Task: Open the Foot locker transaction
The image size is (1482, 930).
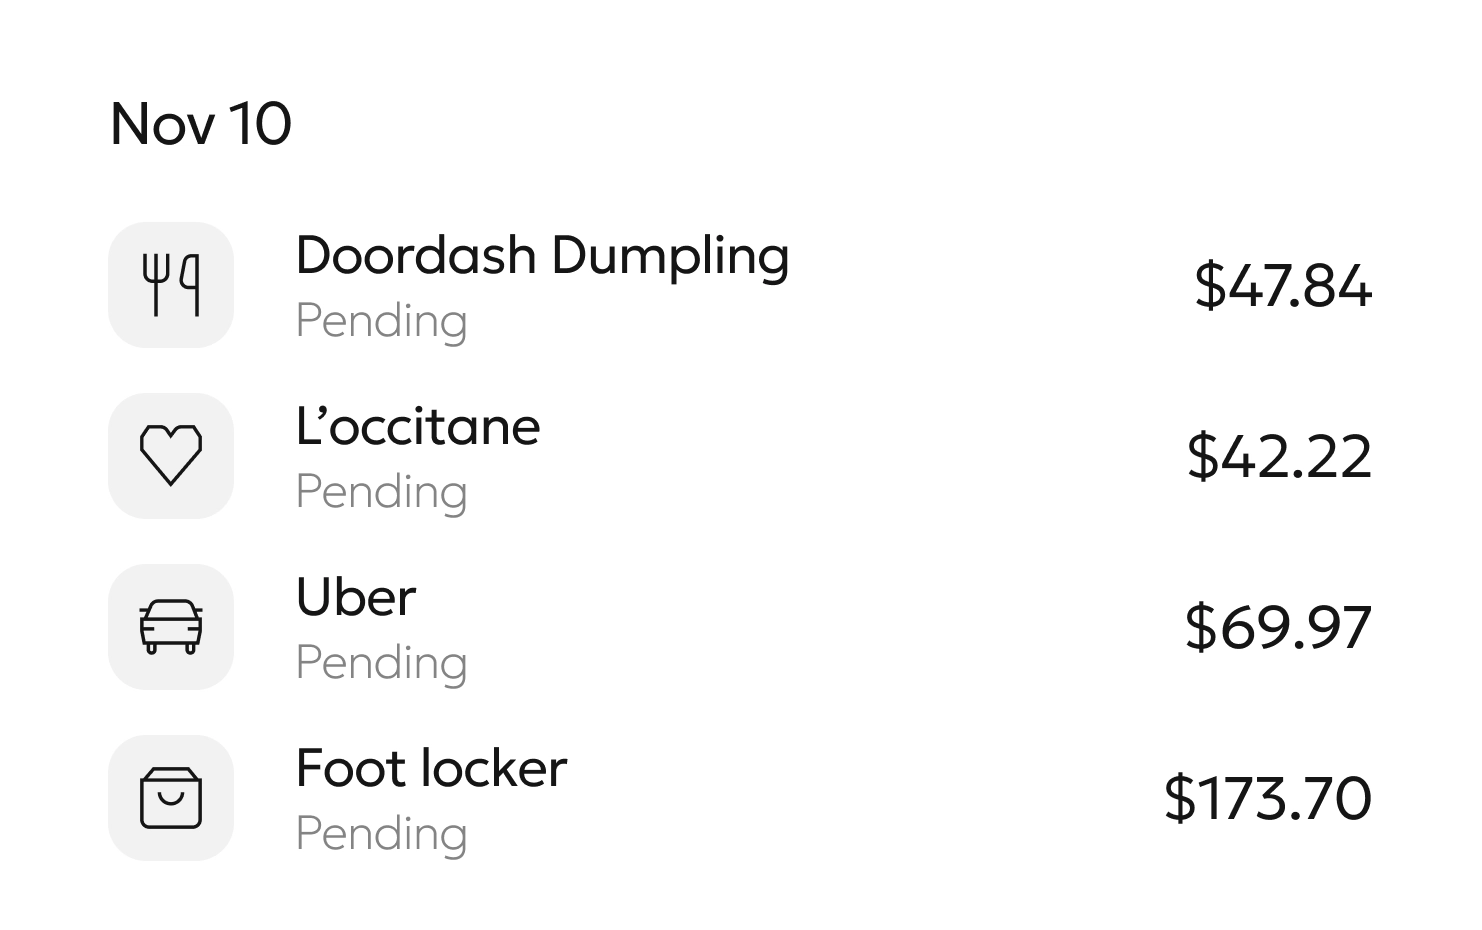Action: (x=431, y=769)
